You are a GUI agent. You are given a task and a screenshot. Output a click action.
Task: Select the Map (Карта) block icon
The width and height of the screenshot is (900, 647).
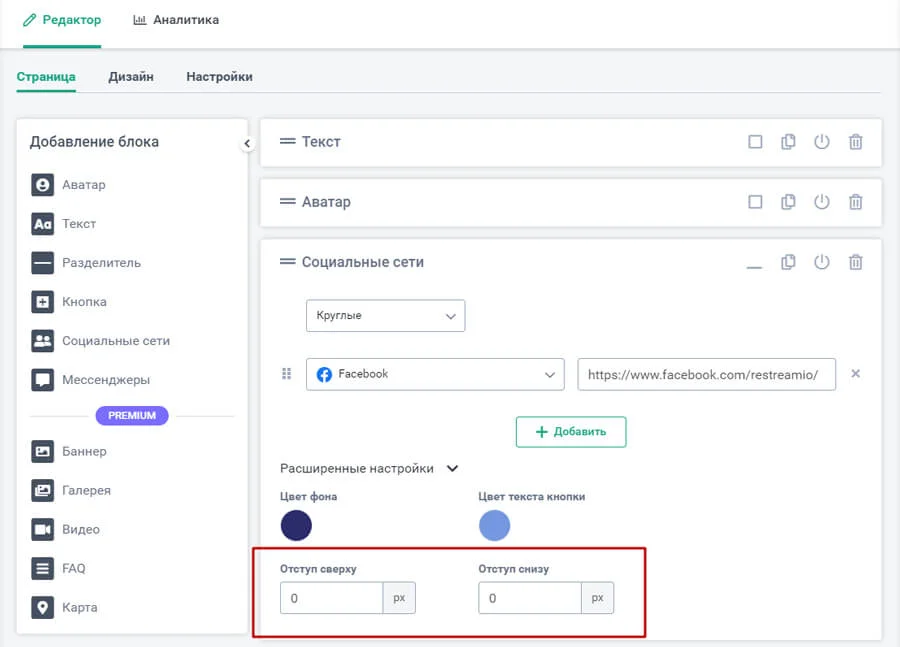click(x=42, y=607)
